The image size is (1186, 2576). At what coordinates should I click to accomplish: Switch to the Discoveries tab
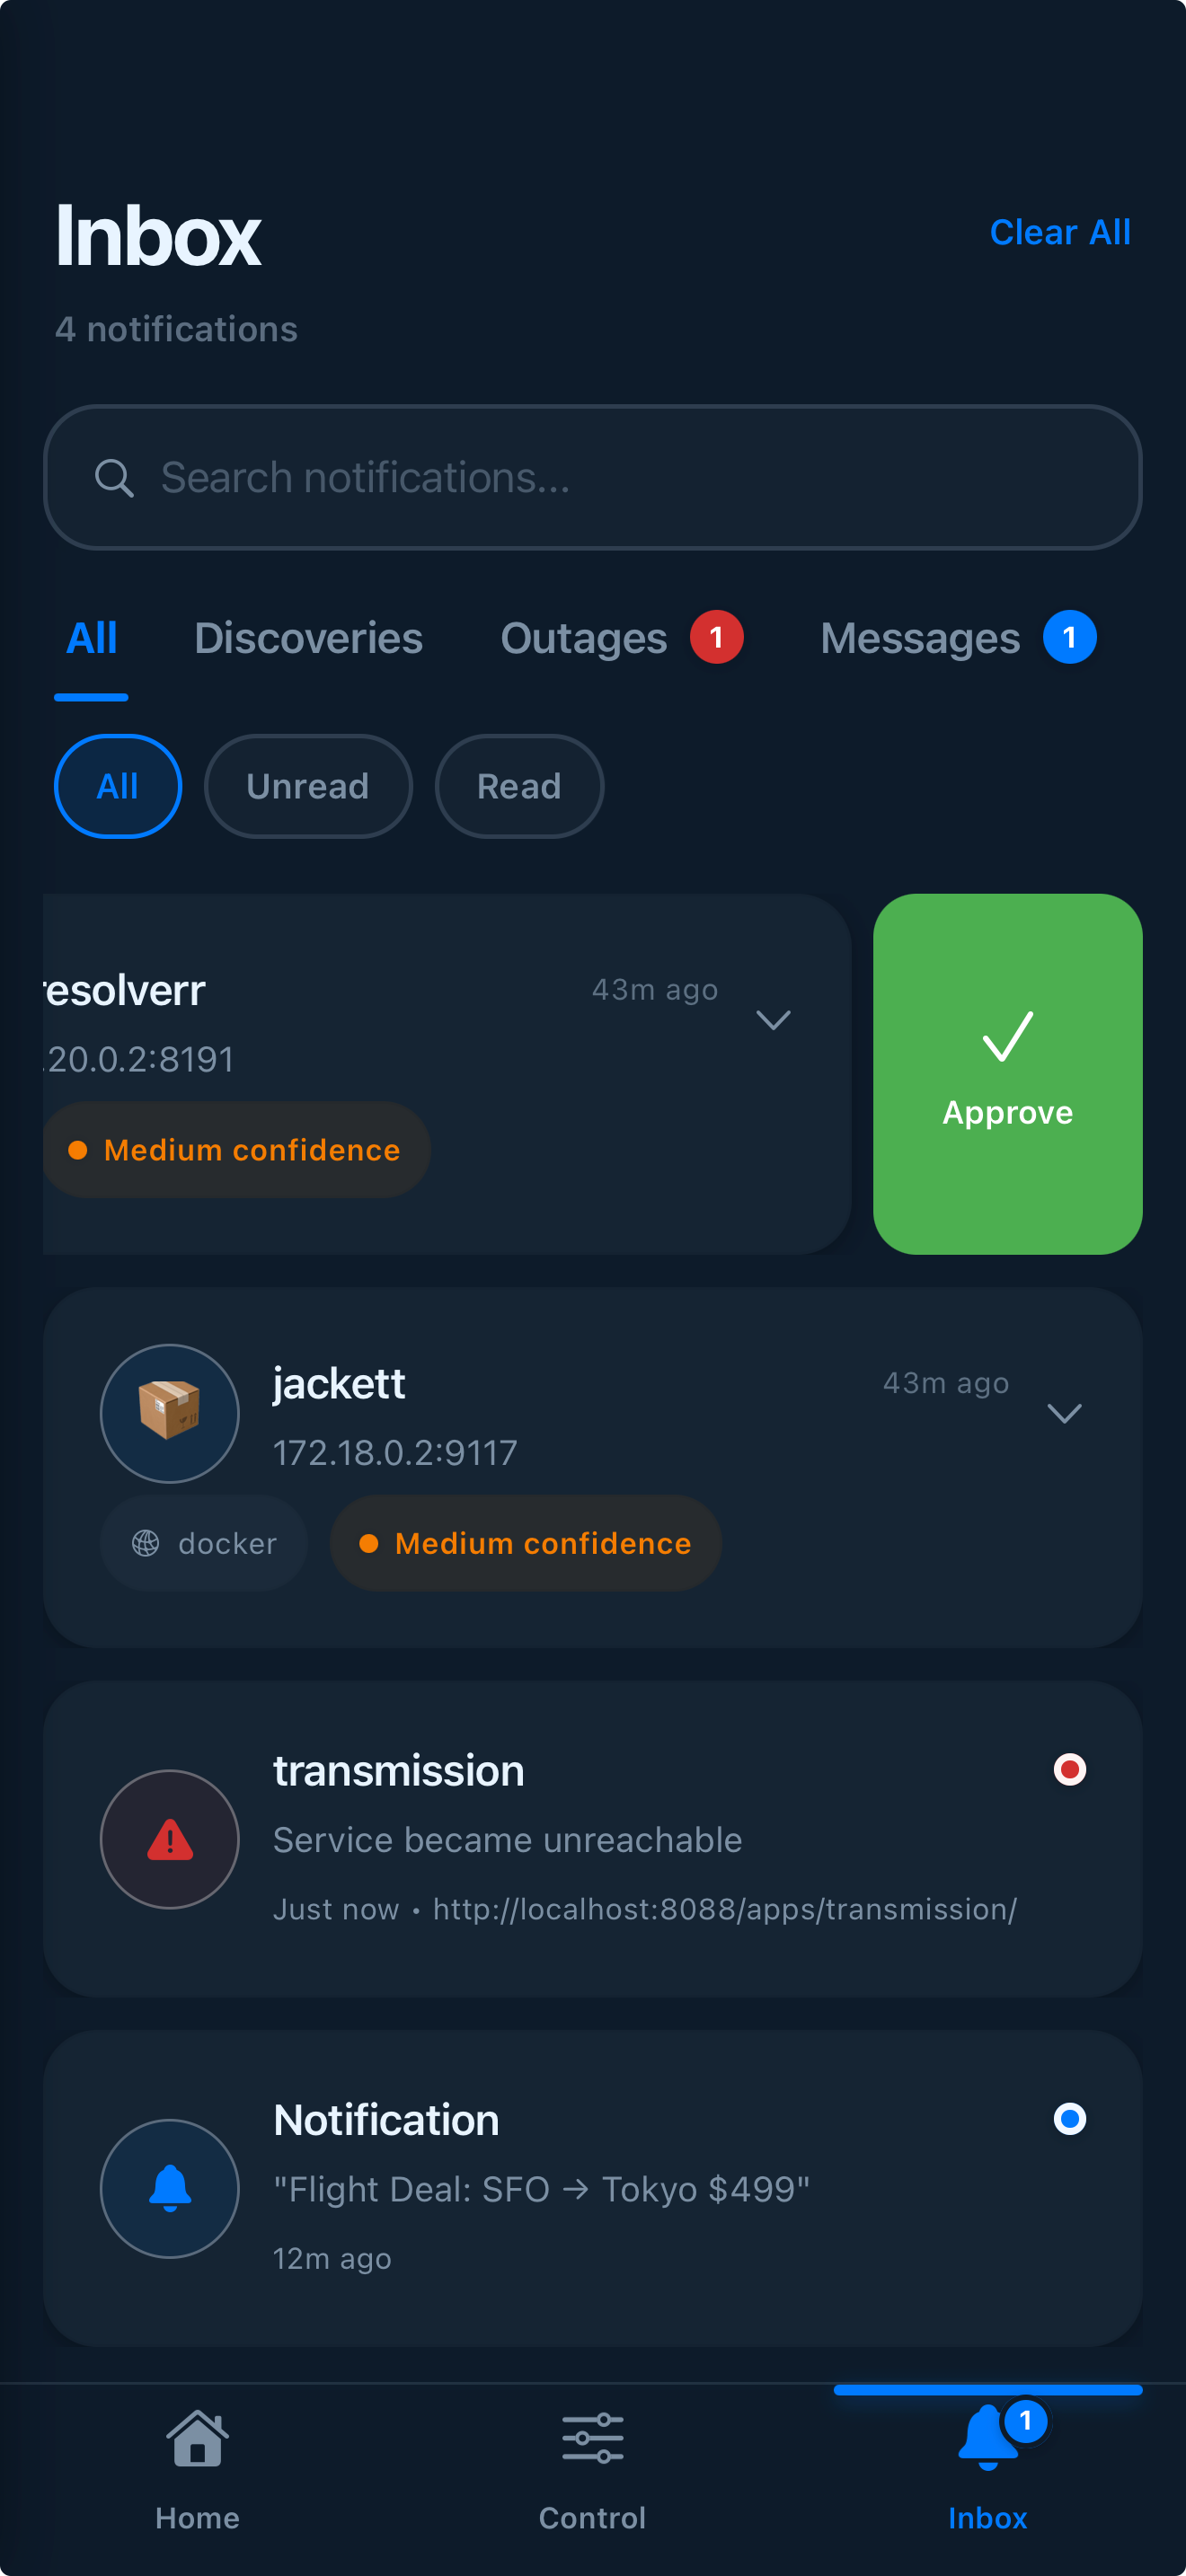(x=308, y=638)
